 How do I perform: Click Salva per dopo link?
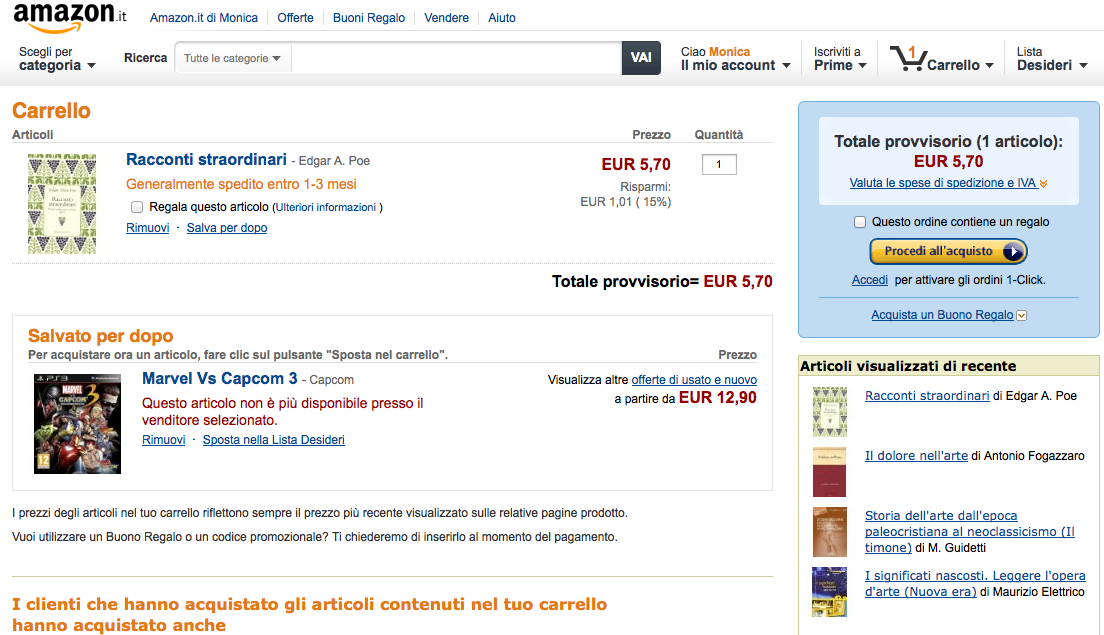[x=227, y=227]
